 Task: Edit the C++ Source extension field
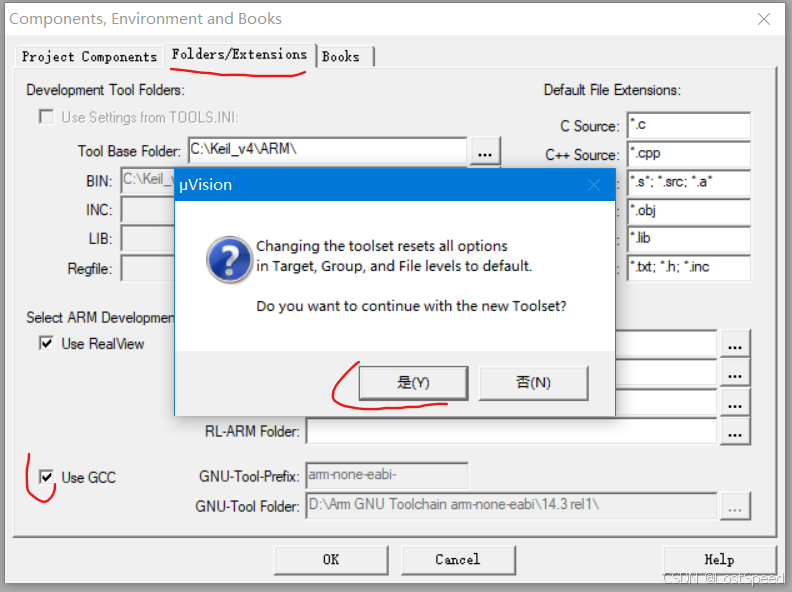point(689,154)
